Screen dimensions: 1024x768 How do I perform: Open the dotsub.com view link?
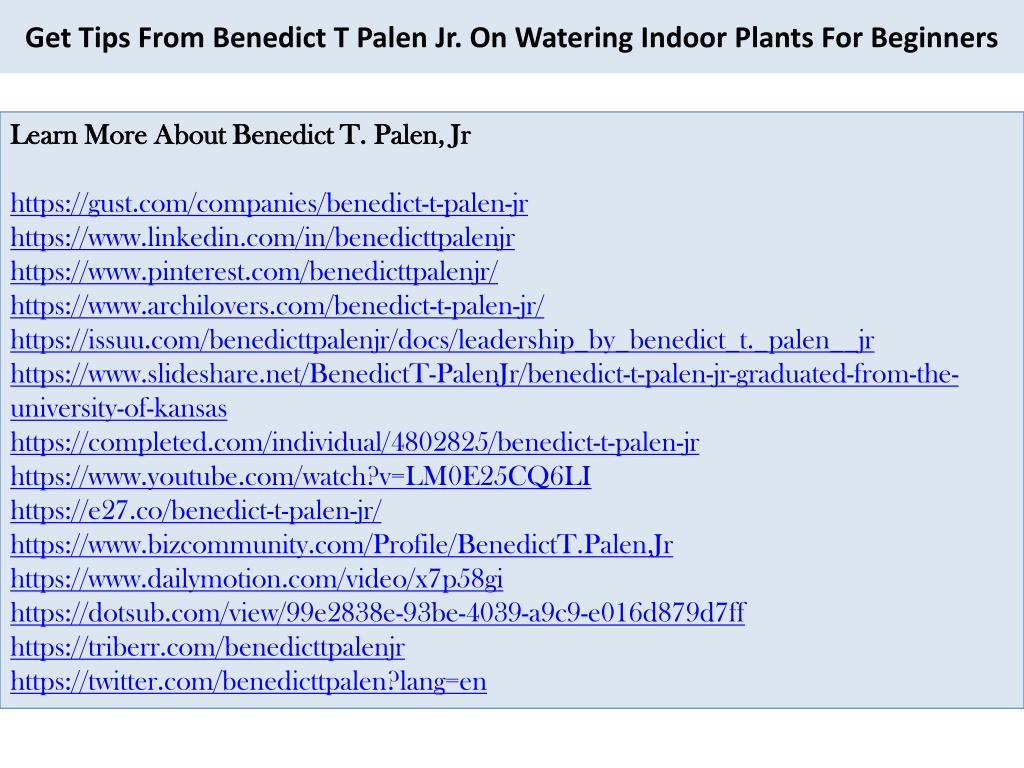coord(378,613)
